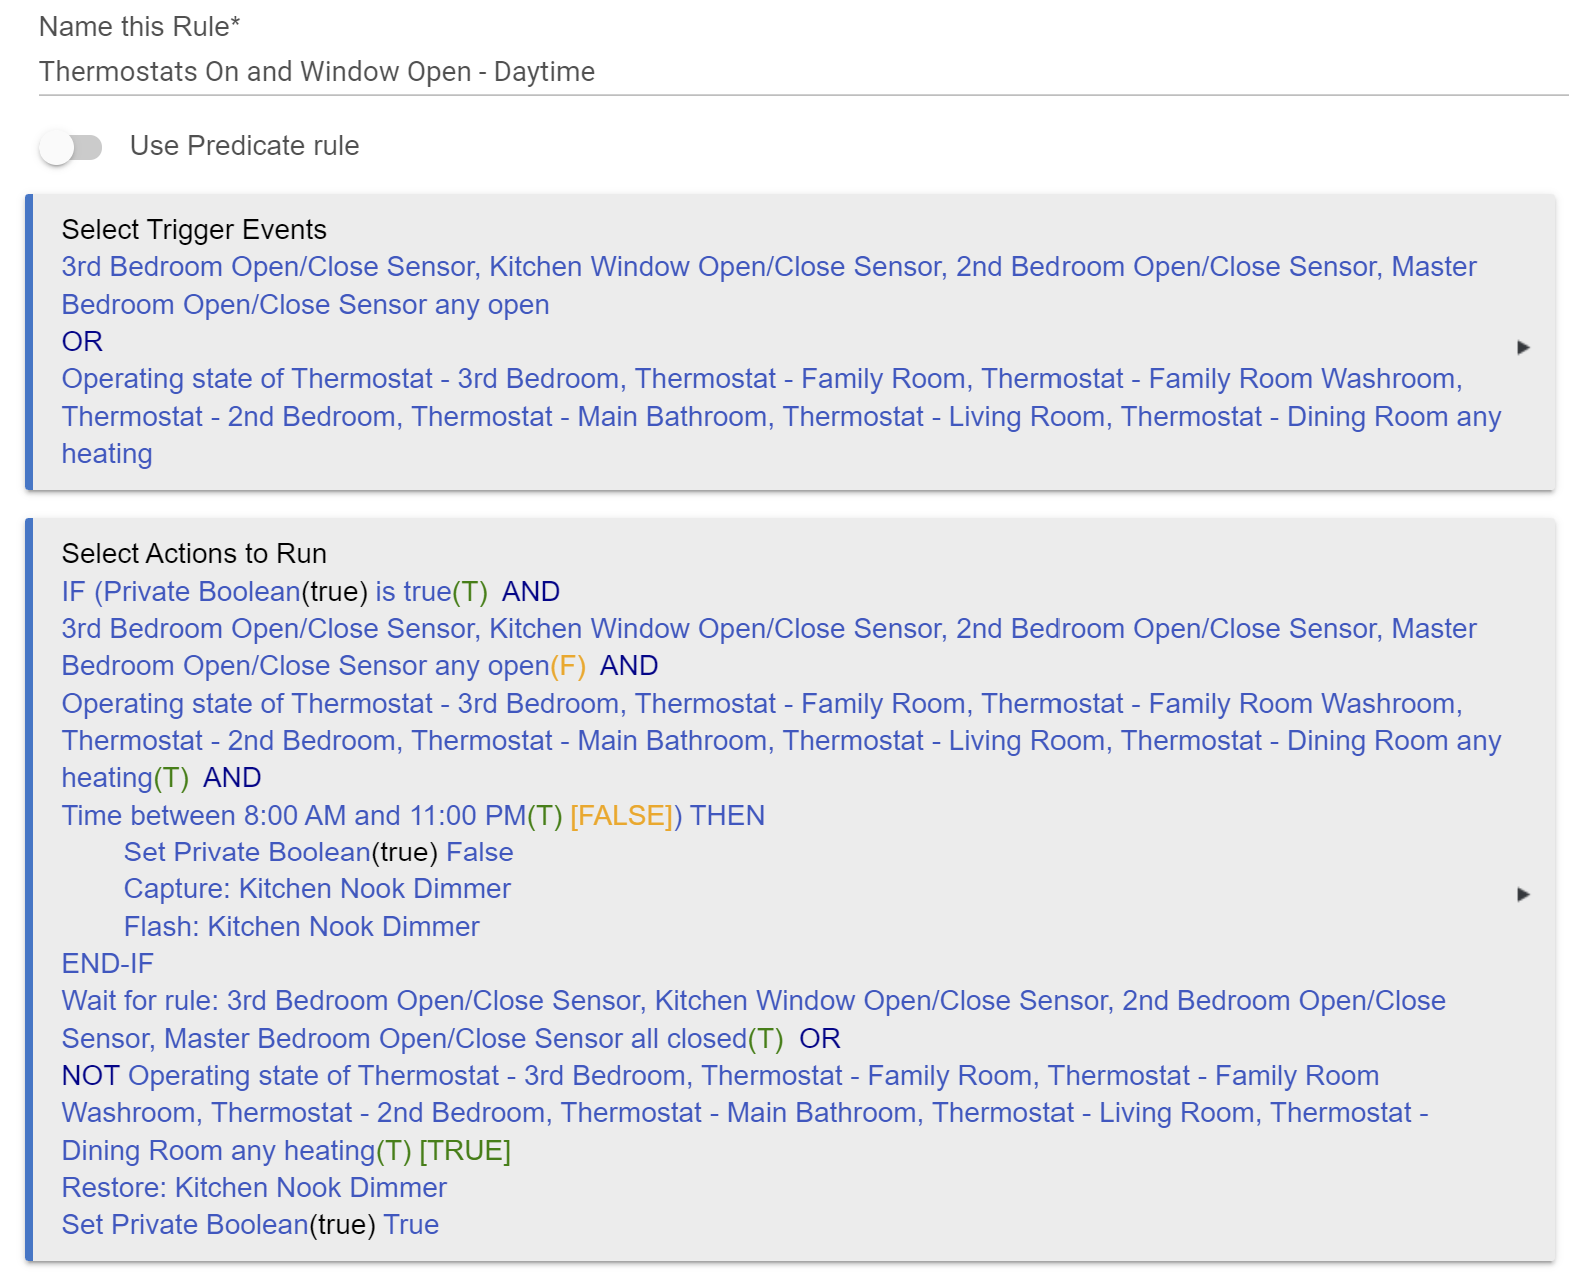Click the rule name input field
The width and height of the screenshot is (1590, 1286).
[x=803, y=72]
